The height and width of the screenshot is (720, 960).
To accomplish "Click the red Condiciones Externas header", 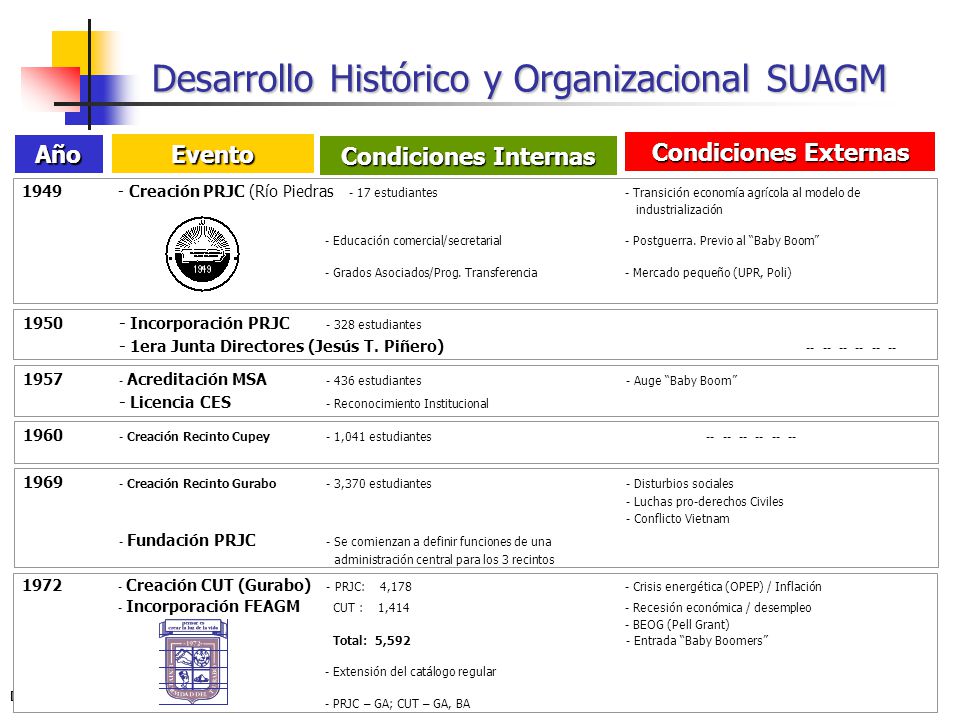I will (779, 151).
